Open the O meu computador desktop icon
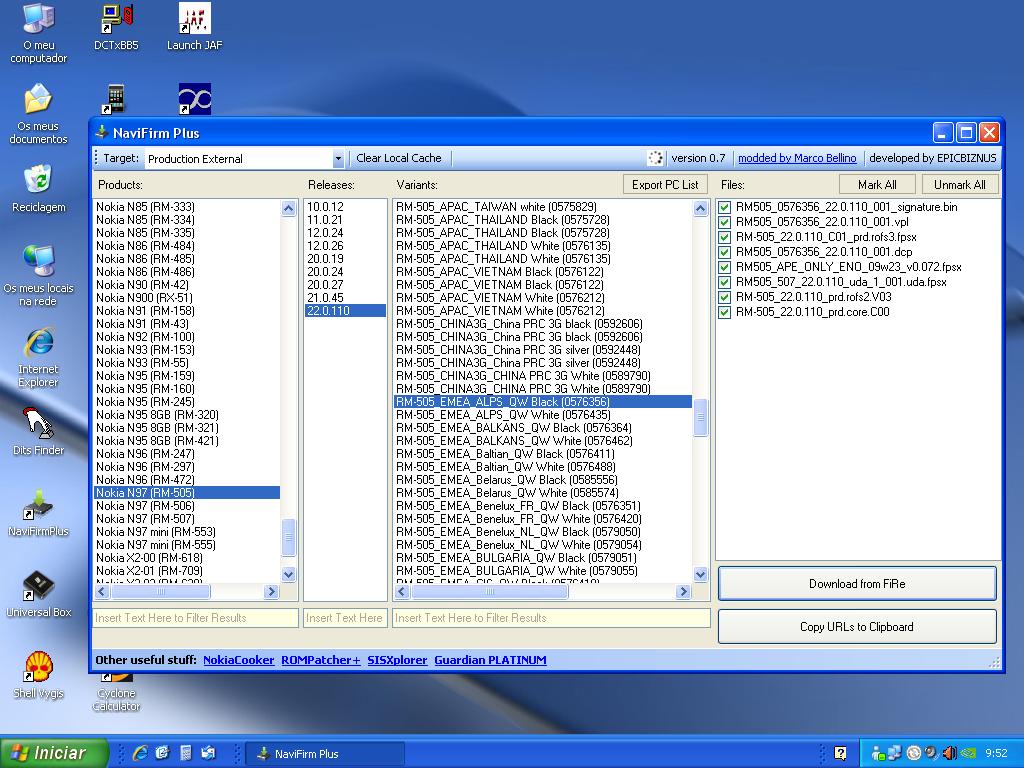This screenshot has width=1024, height=768. tap(39, 33)
